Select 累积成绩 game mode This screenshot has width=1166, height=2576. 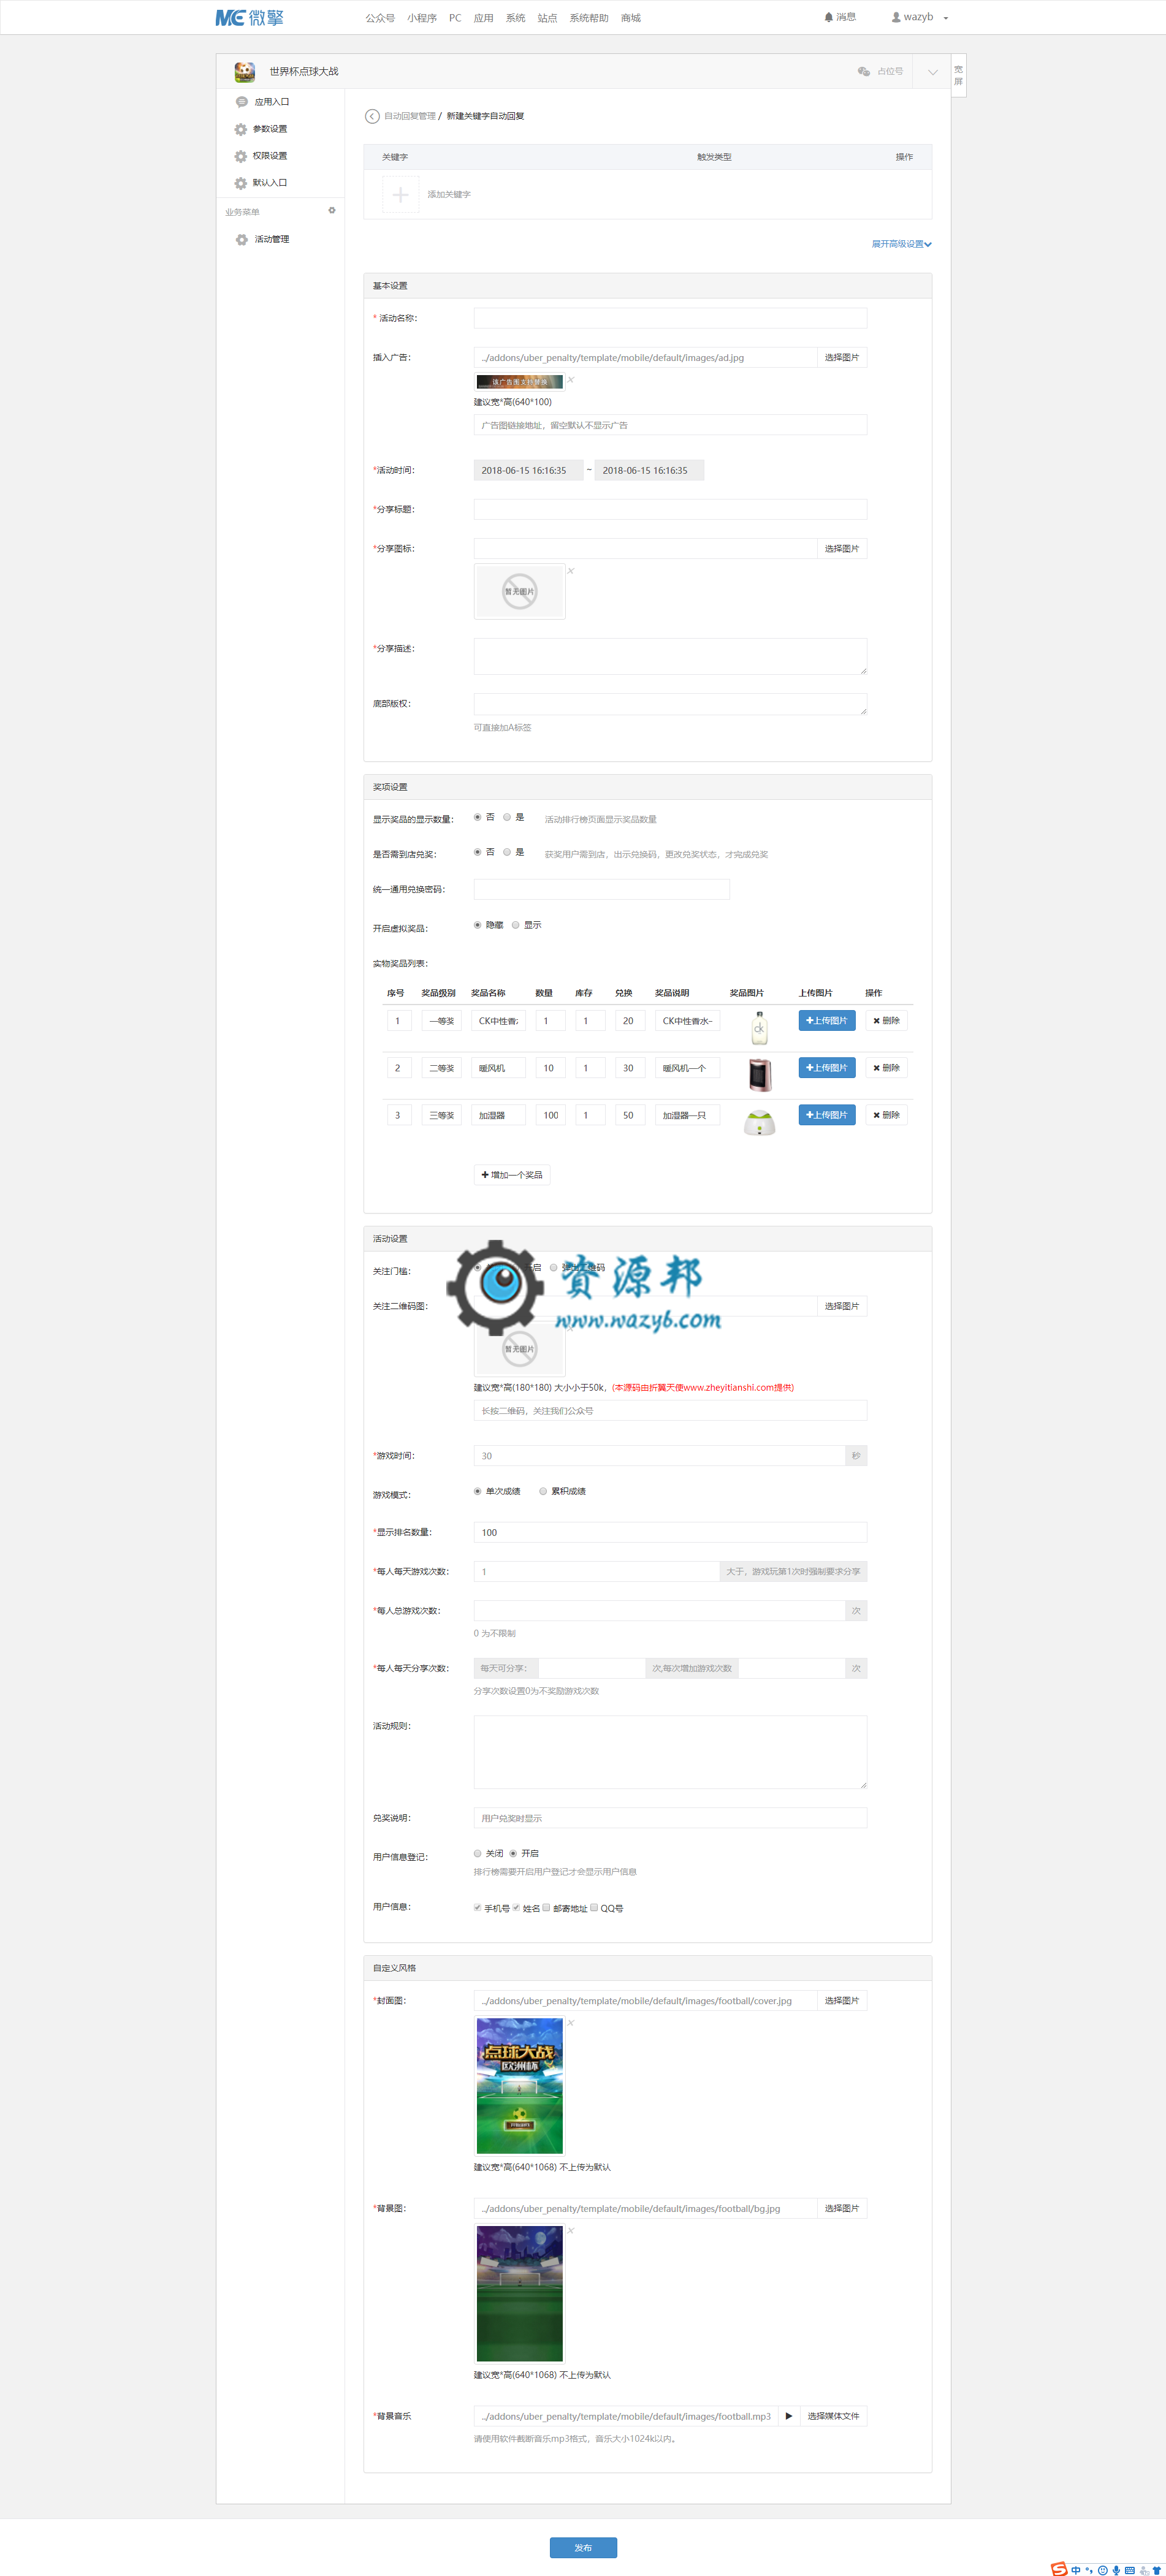[x=543, y=1491]
